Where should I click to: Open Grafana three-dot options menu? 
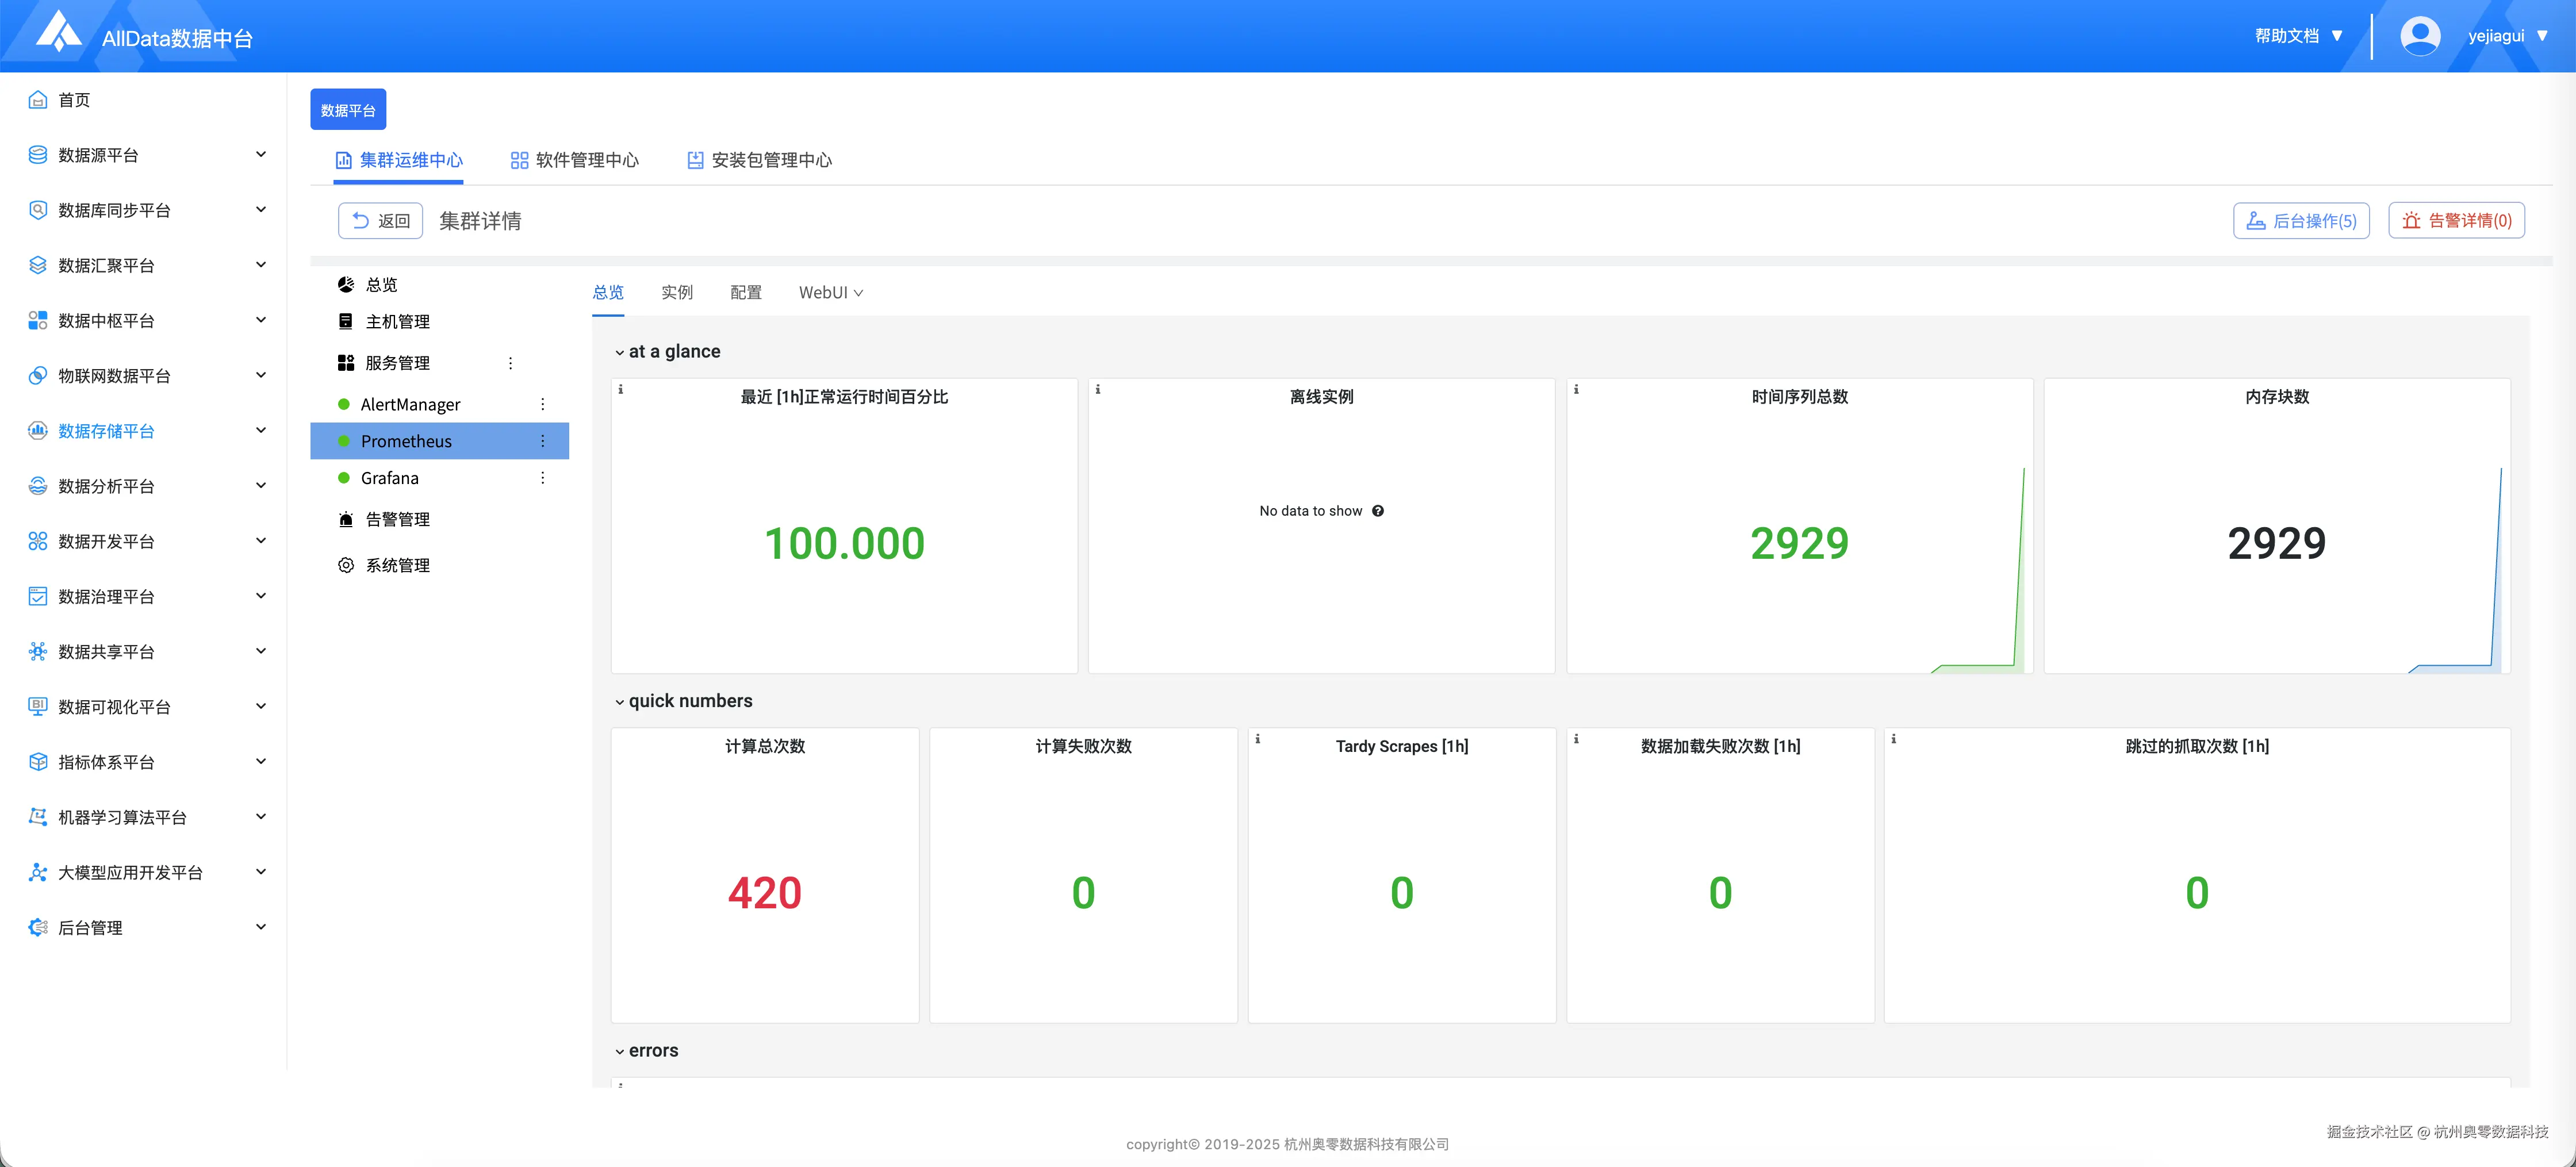point(543,478)
